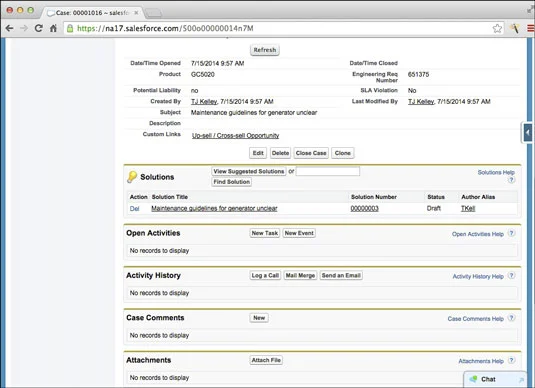Click the browser forward arrow
This screenshot has width=535, height=388.
(24, 28)
